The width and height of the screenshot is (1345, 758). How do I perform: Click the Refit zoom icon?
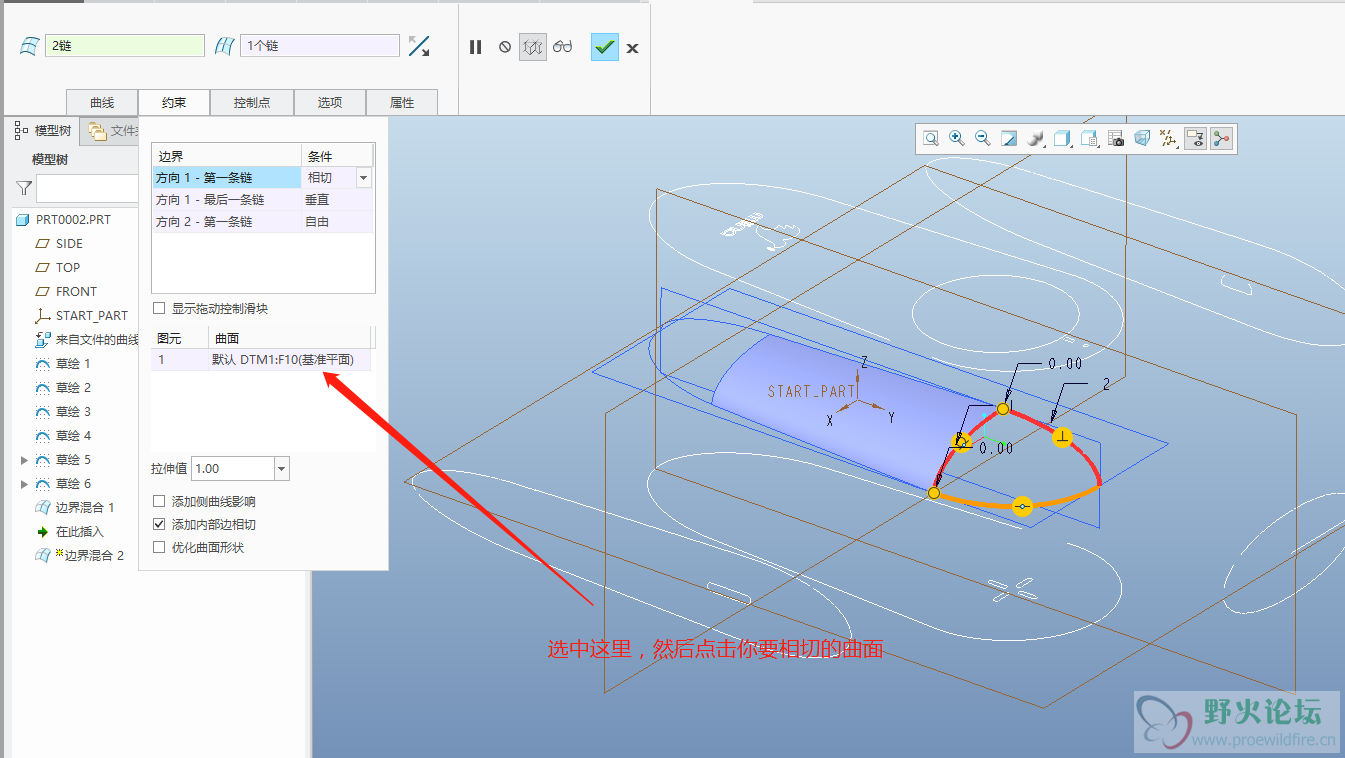(931, 139)
